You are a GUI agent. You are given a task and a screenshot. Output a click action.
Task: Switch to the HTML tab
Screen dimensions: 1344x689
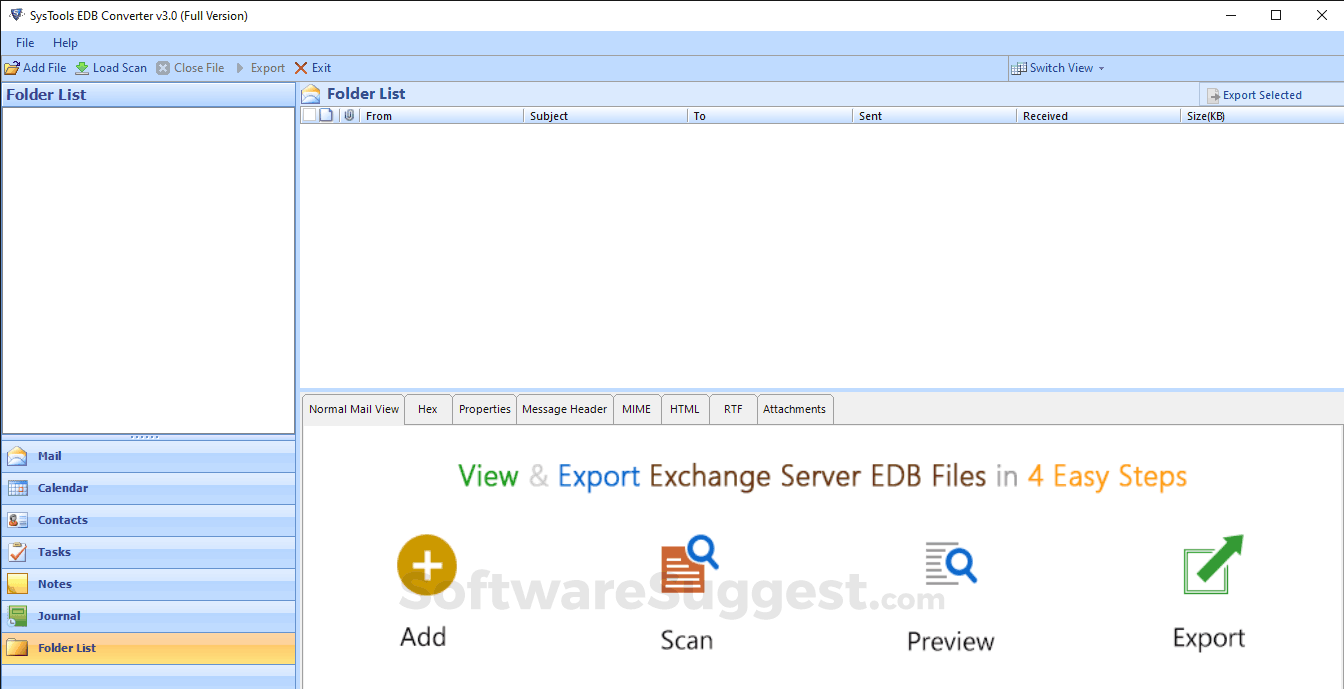tap(685, 409)
